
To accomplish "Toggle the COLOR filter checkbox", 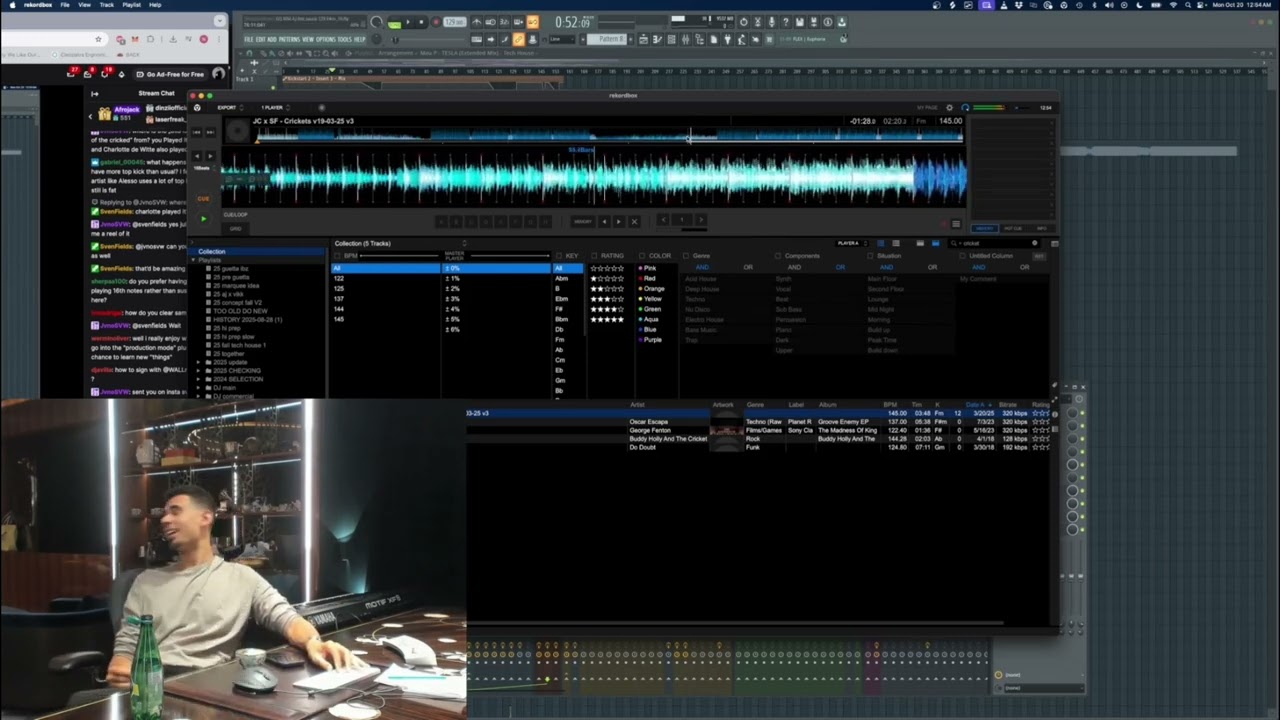I will (x=642, y=256).
